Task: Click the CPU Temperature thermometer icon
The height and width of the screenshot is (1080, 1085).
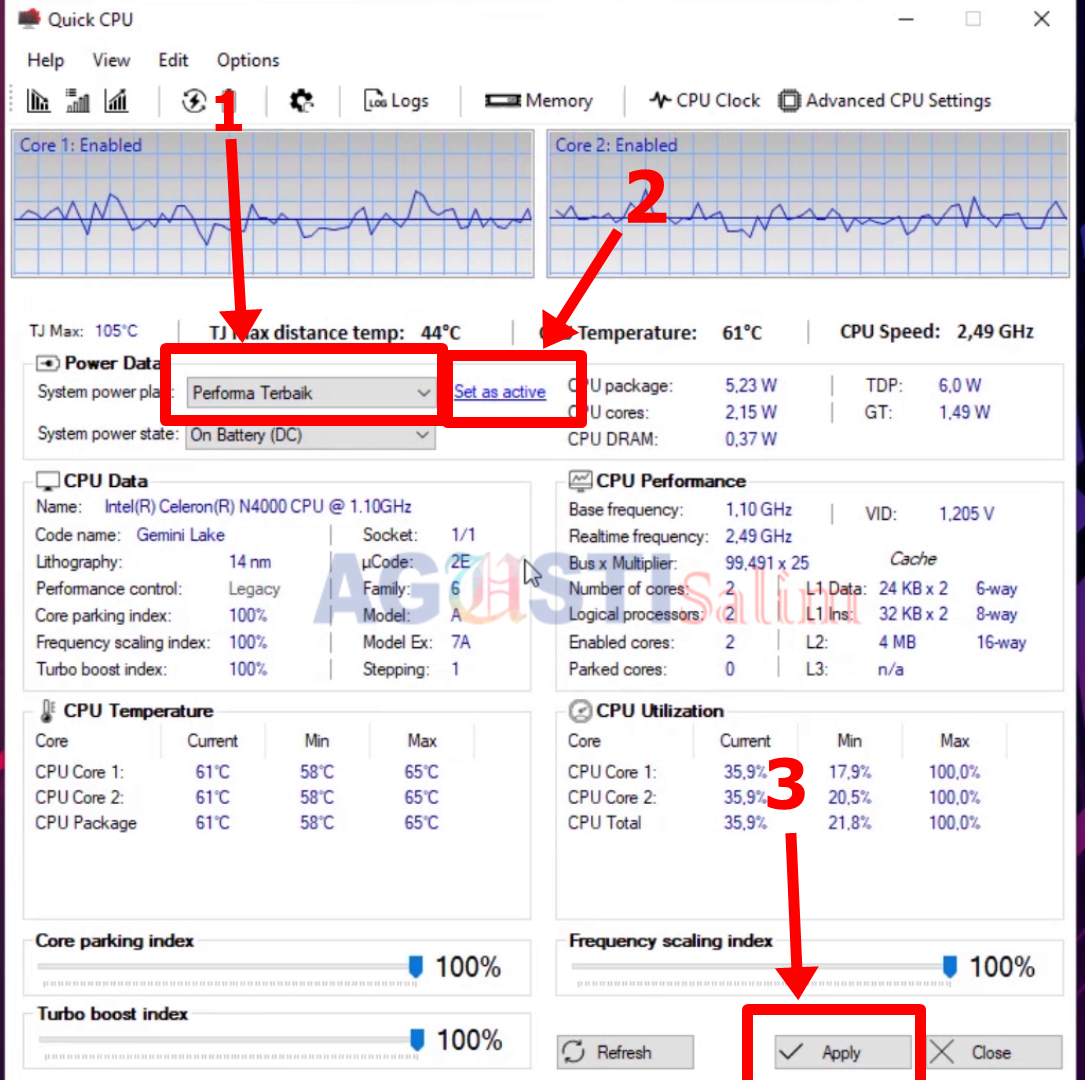Action: tap(47, 711)
